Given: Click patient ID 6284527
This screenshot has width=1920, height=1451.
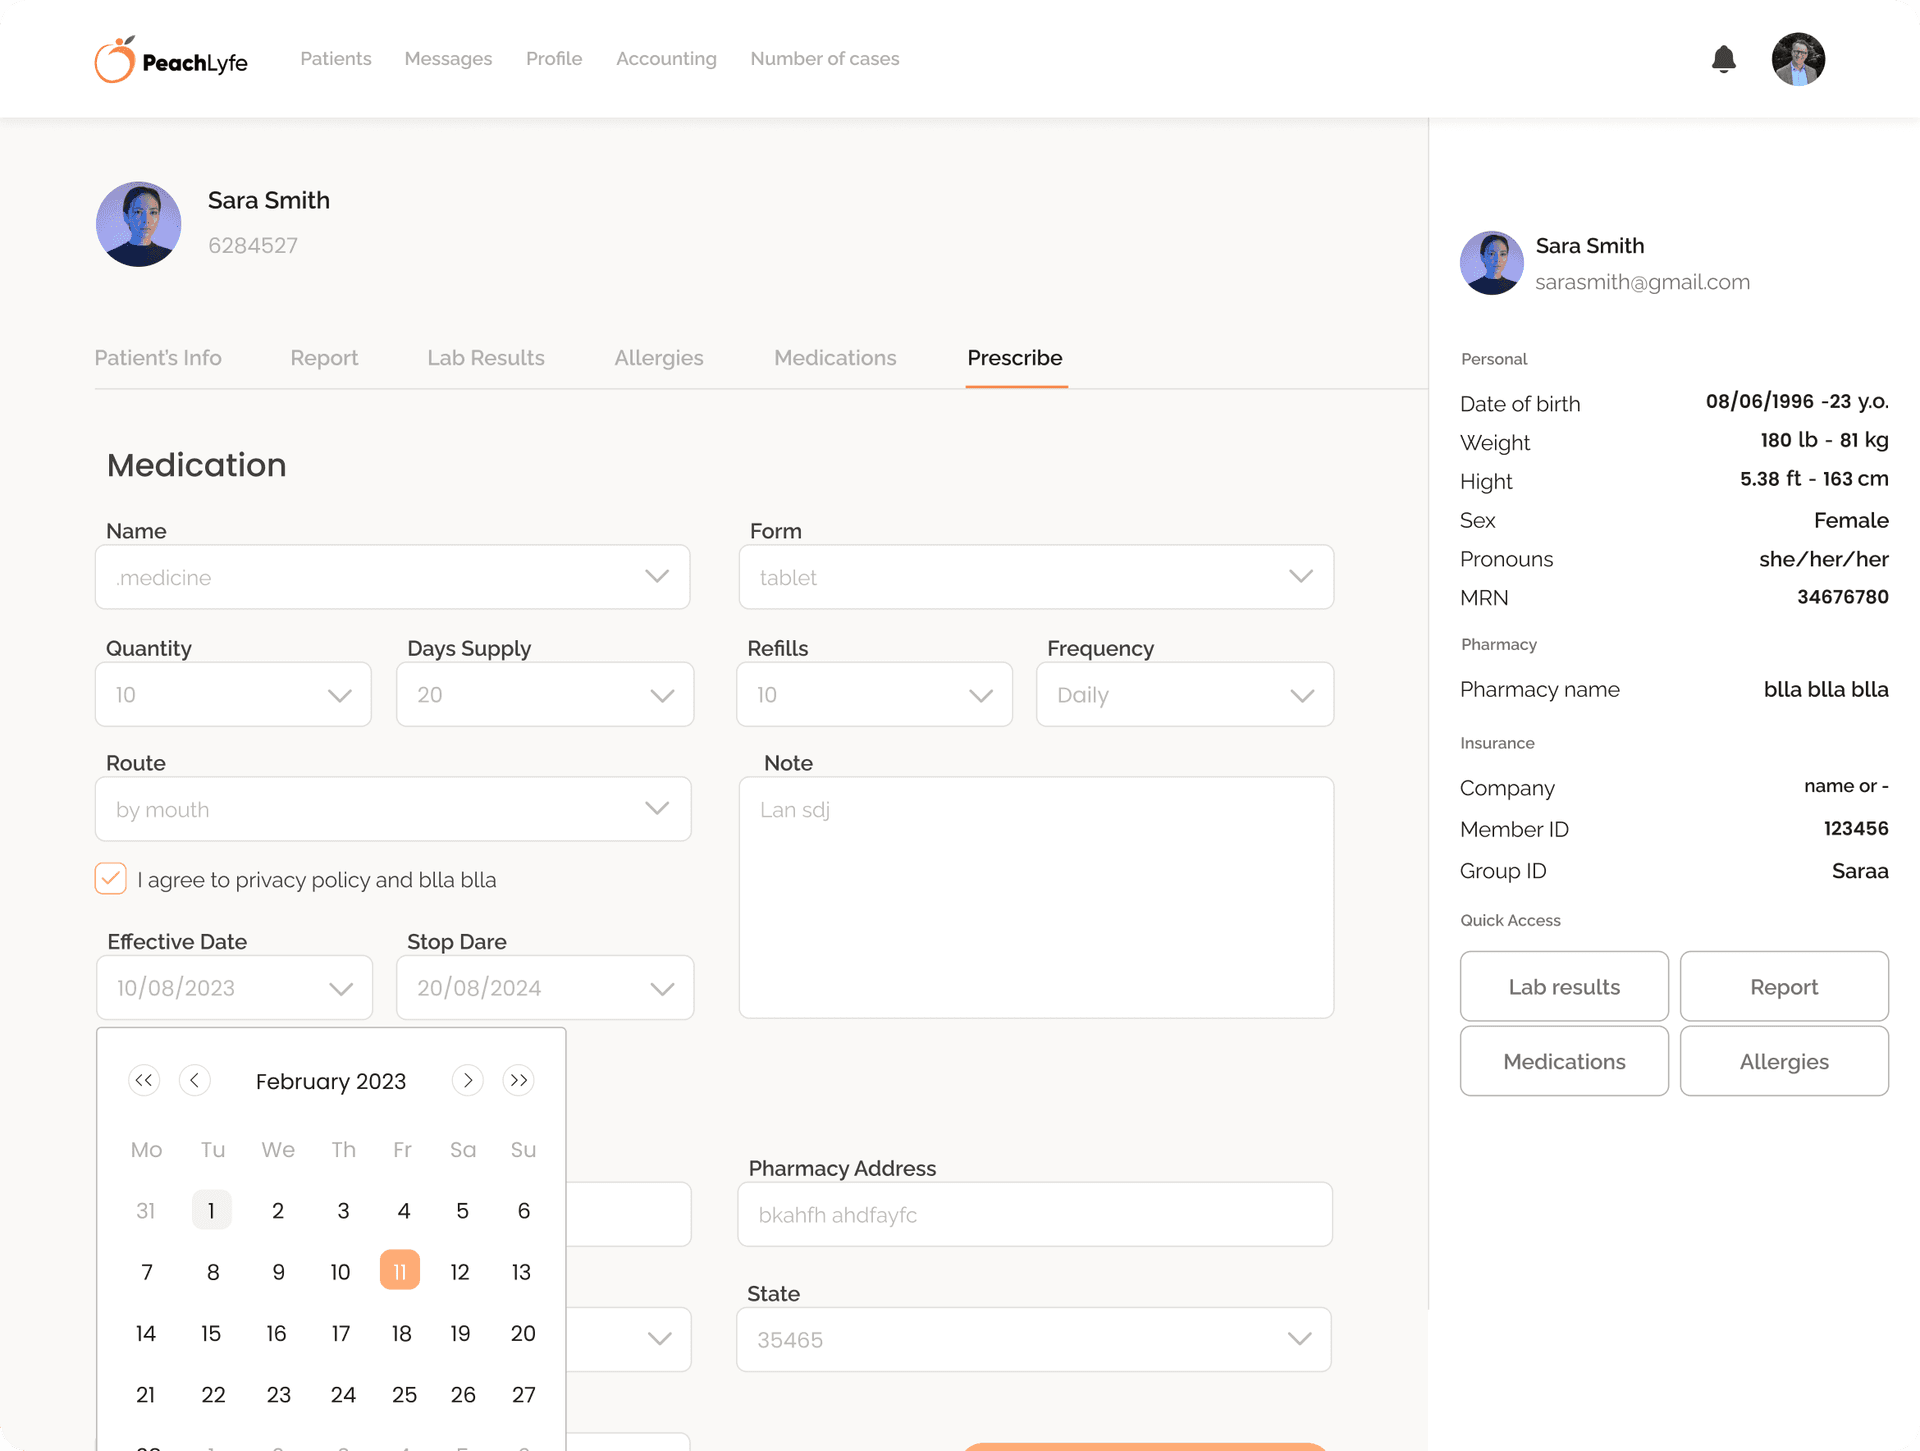Looking at the screenshot, I should click(x=253, y=246).
